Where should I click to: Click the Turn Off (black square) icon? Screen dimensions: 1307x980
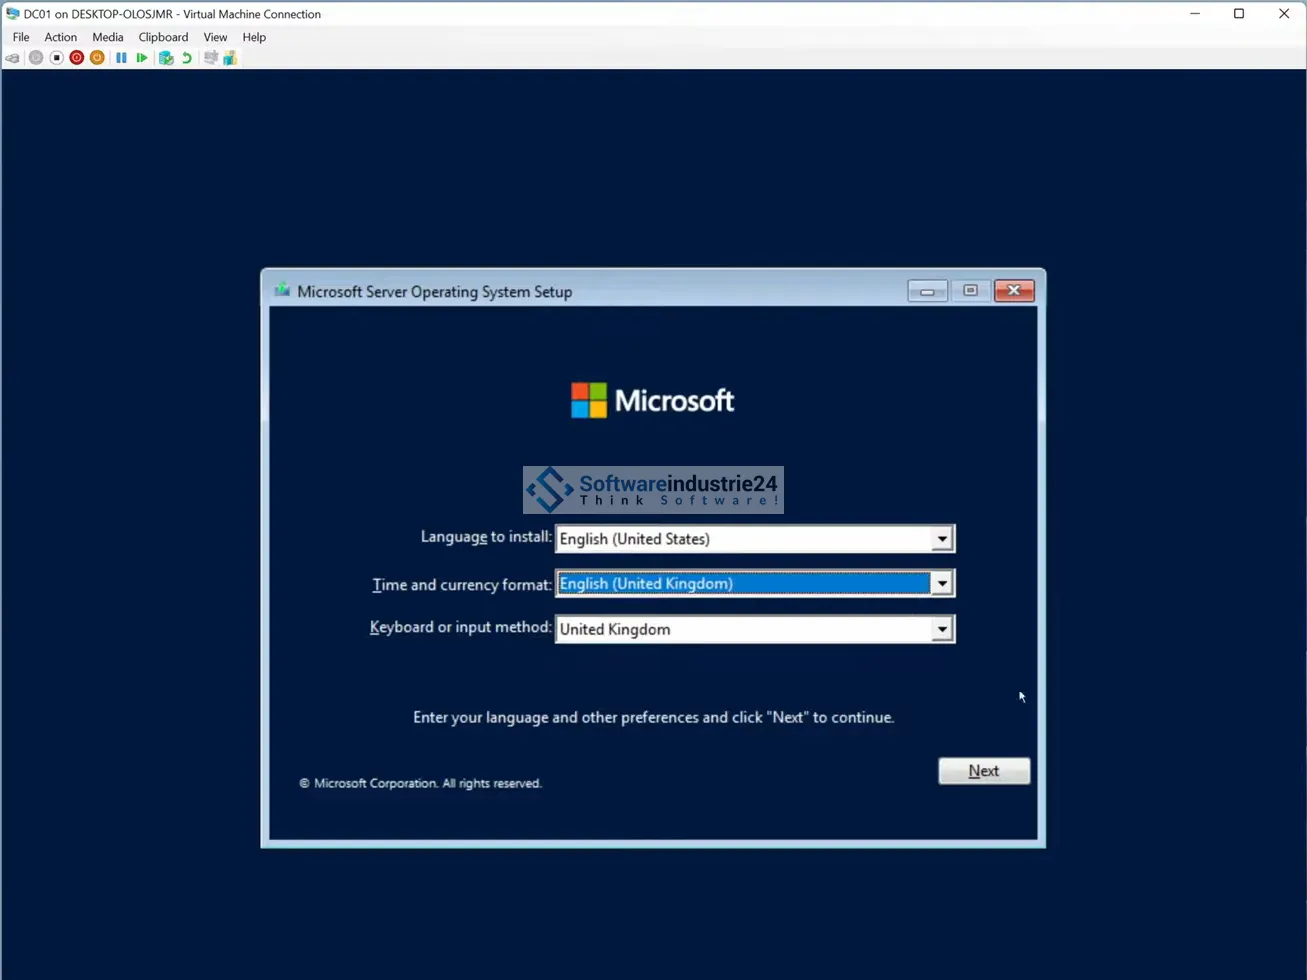coord(56,58)
